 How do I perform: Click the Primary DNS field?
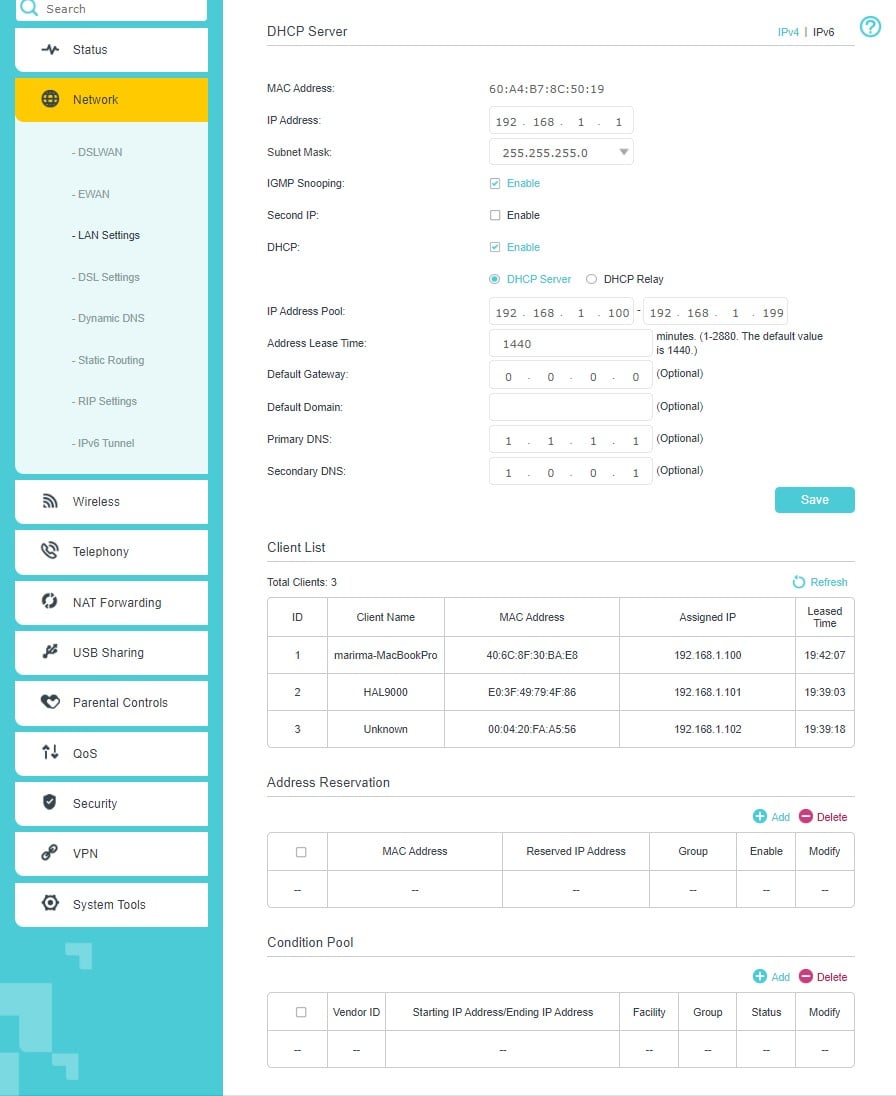(571, 439)
